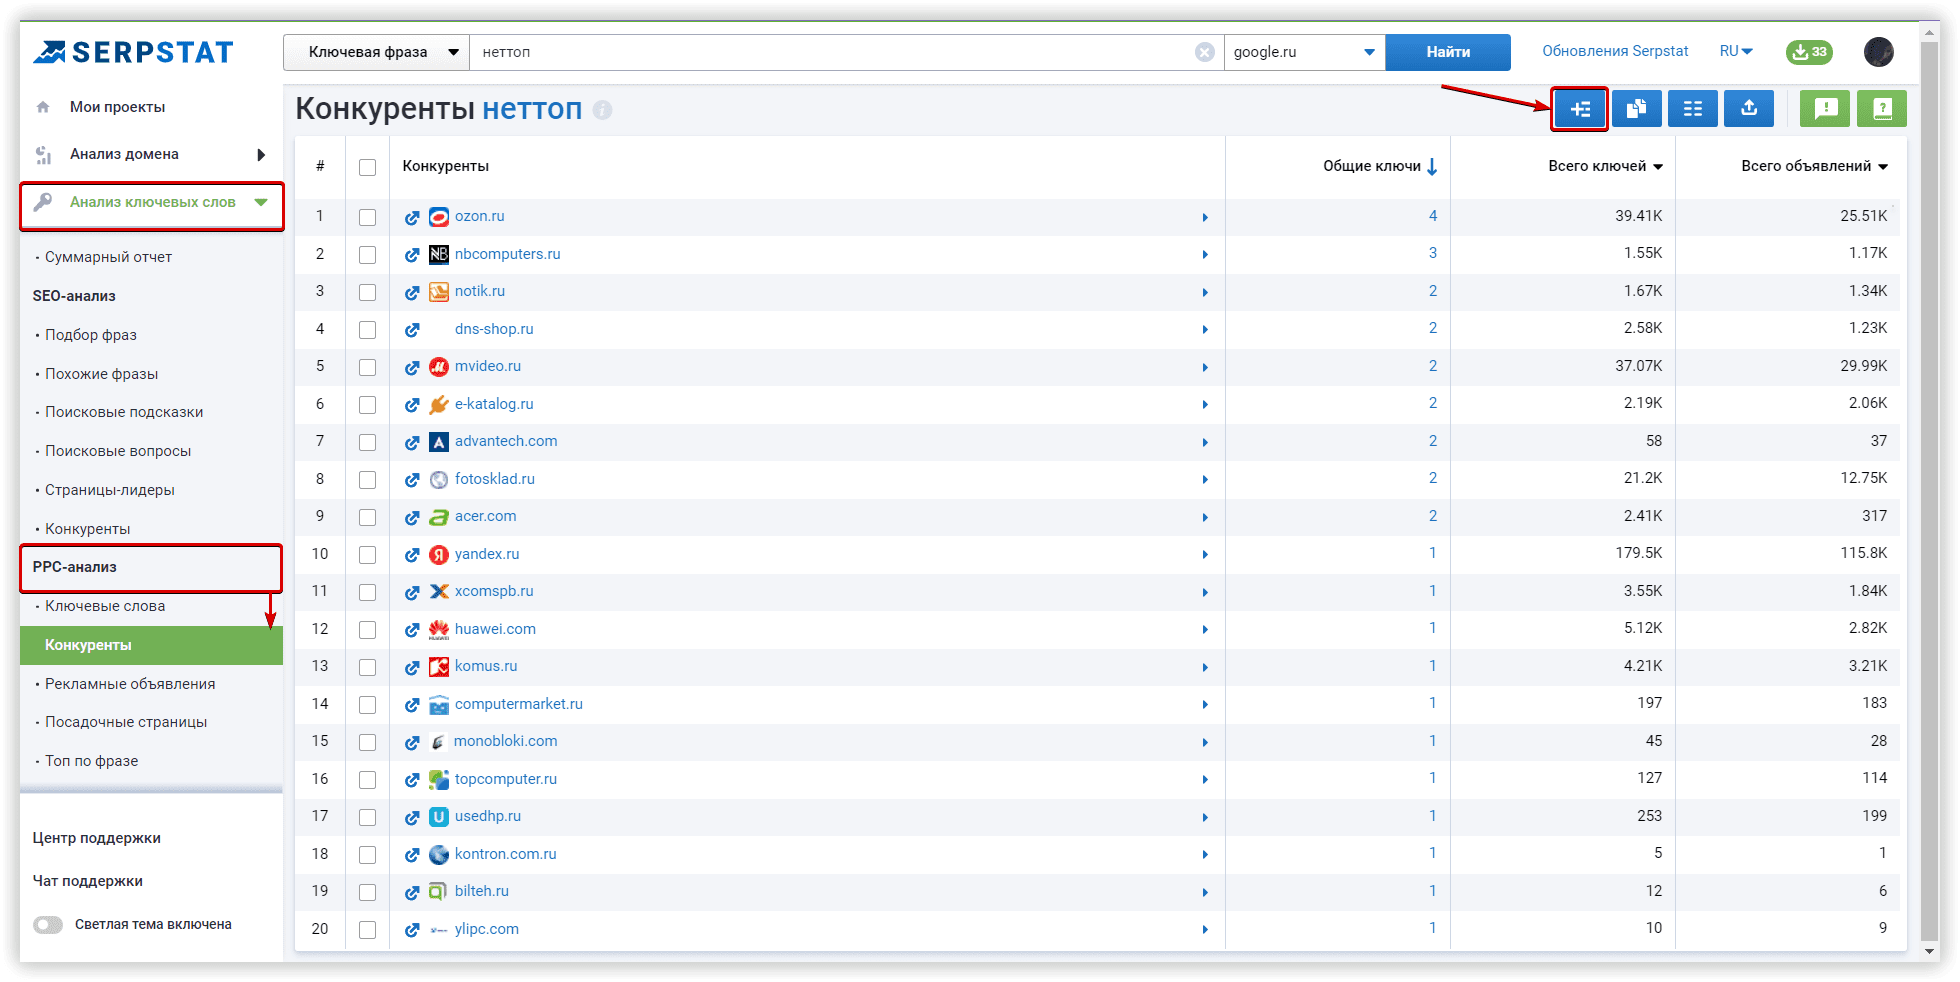Open the bilteh.ru competitor link
Viewport: 1960px width, 982px height.
click(482, 891)
